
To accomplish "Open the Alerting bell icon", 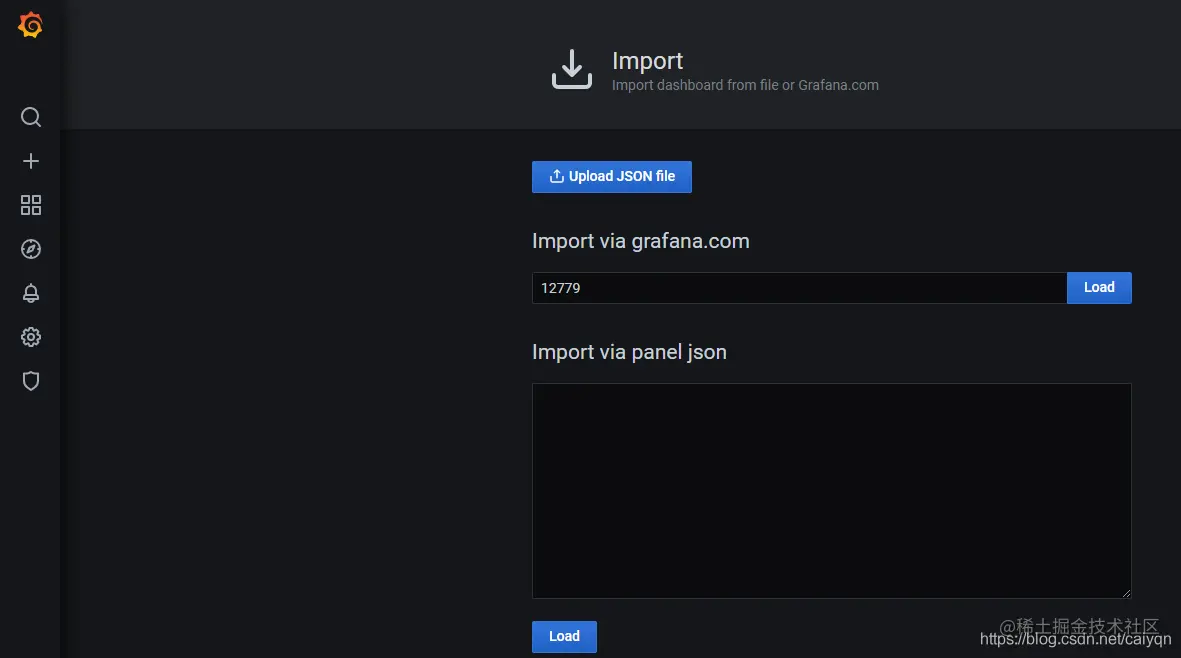I will tap(31, 293).
